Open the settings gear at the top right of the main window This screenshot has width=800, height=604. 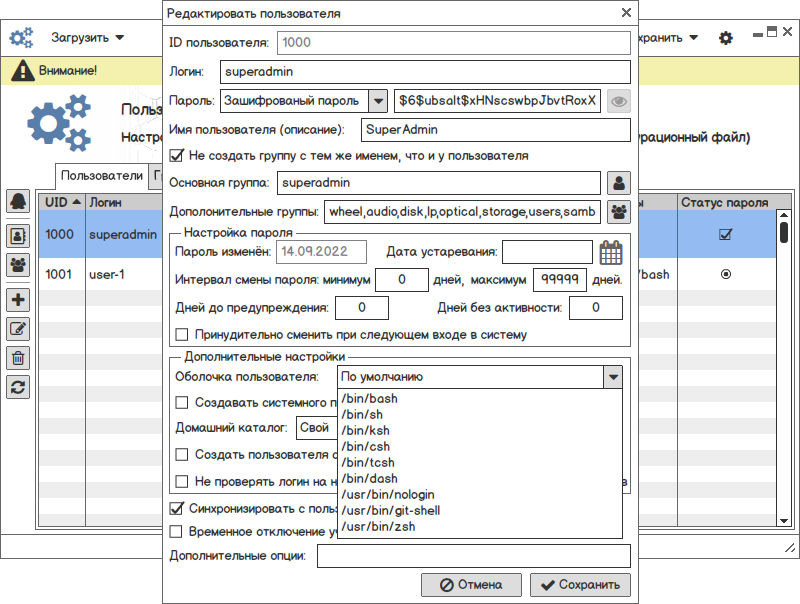[x=726, y=38]
